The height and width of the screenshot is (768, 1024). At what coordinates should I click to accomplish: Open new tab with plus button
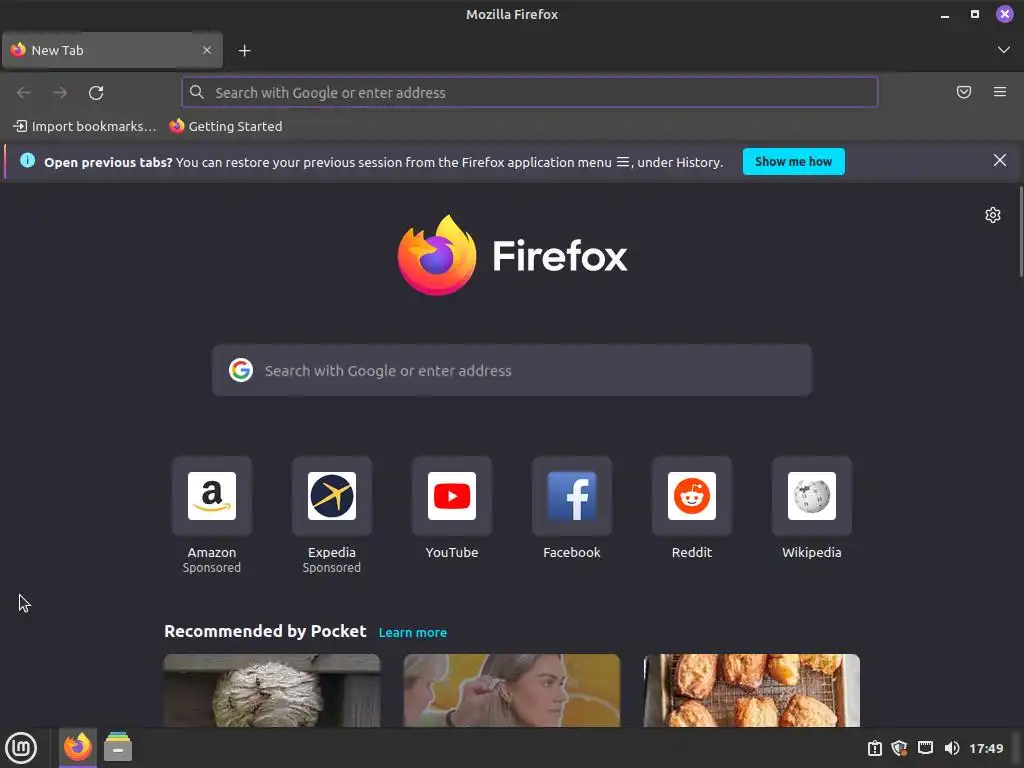click(x=244, y=50)
